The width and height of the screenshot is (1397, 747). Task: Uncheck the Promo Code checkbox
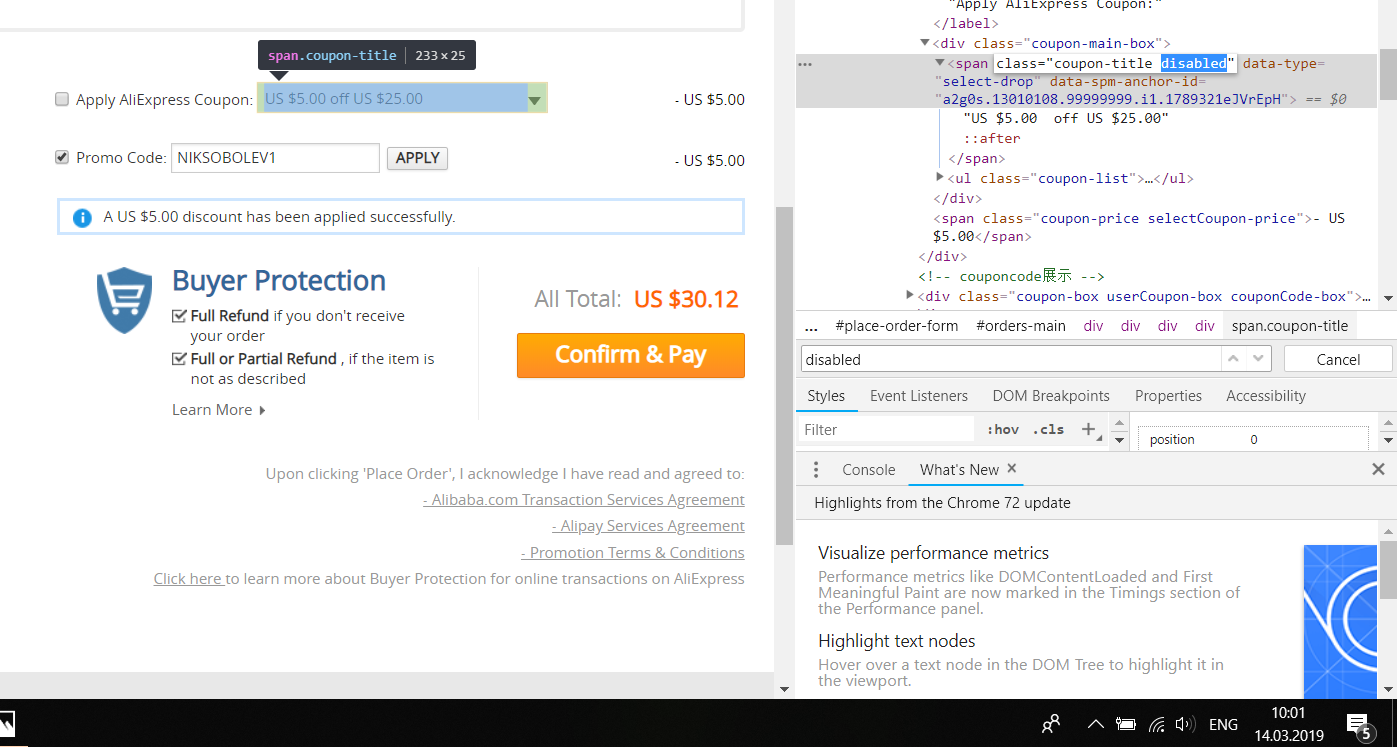[x=62, y=157]
